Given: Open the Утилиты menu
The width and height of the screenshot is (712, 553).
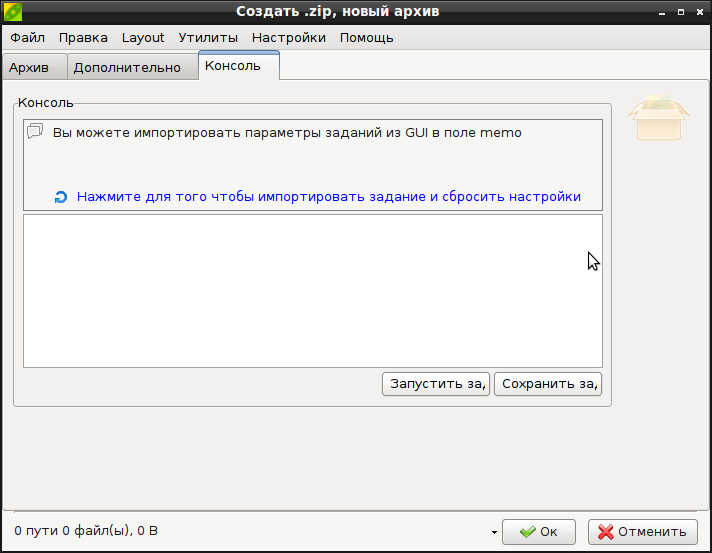Looking at the screenshot, I should coord(208,38).
